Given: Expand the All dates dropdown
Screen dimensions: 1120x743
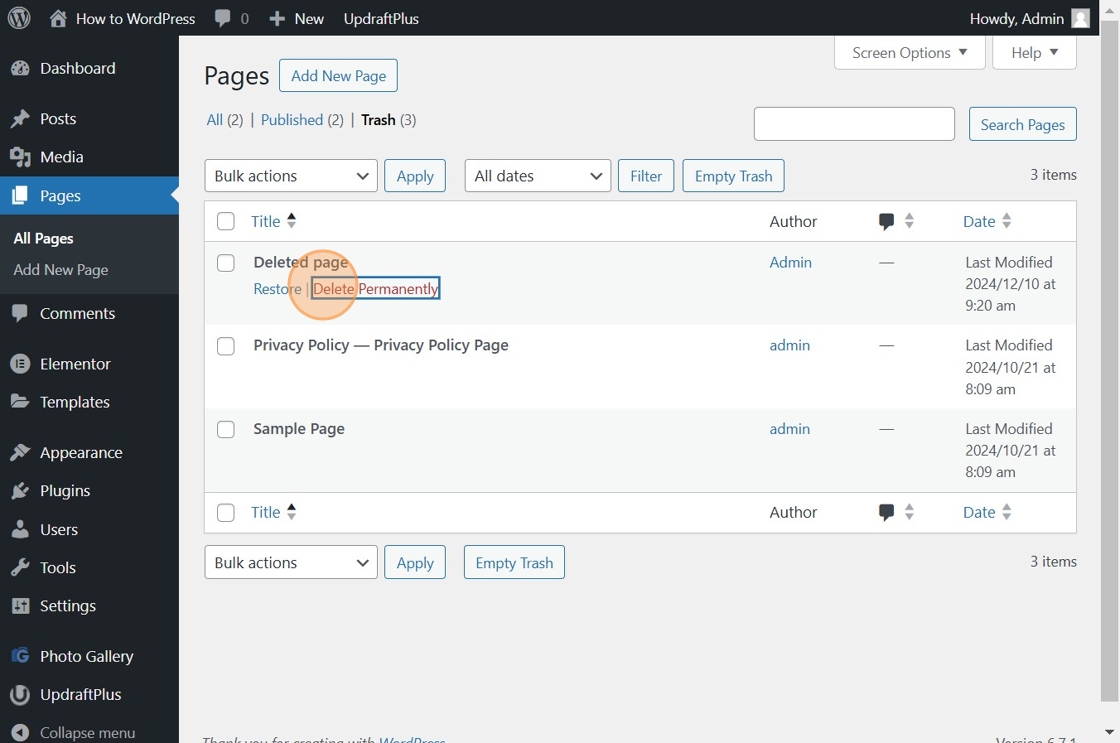Looking at the screenshot, I should pos(538,176).
